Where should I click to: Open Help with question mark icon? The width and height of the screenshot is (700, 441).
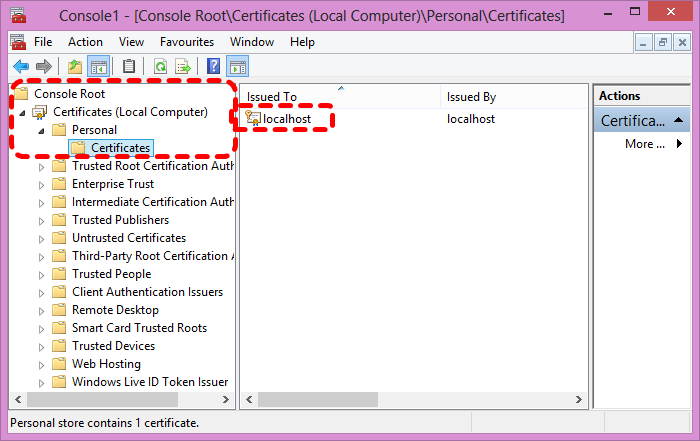(213, 67)
